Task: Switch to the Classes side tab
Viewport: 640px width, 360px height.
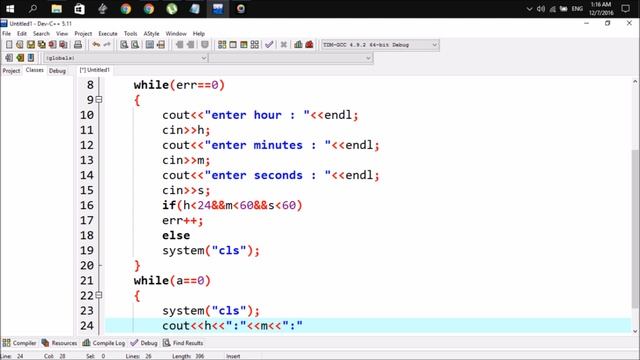Action: click(35, 70)
